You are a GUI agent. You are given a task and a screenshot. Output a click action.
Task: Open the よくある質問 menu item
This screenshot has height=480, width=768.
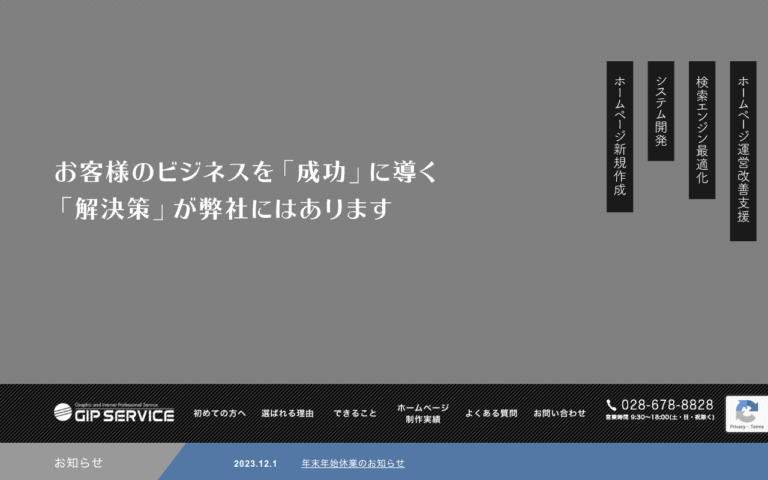pos(491,413)
